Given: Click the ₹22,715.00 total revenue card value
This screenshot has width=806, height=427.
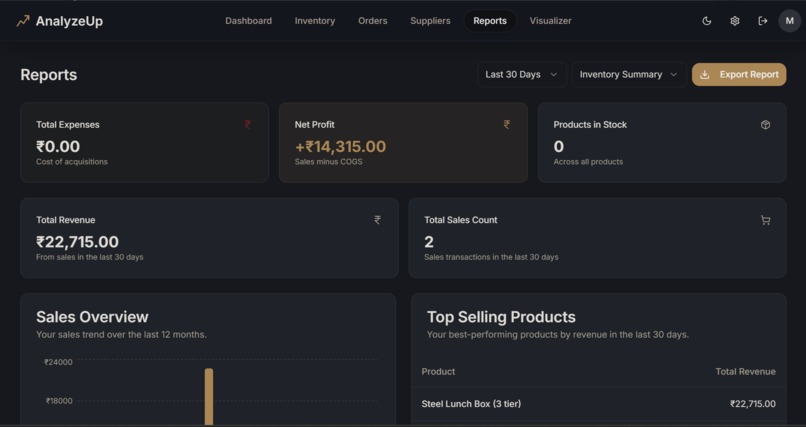Looking at the screenshot, I should pos(77,242).
